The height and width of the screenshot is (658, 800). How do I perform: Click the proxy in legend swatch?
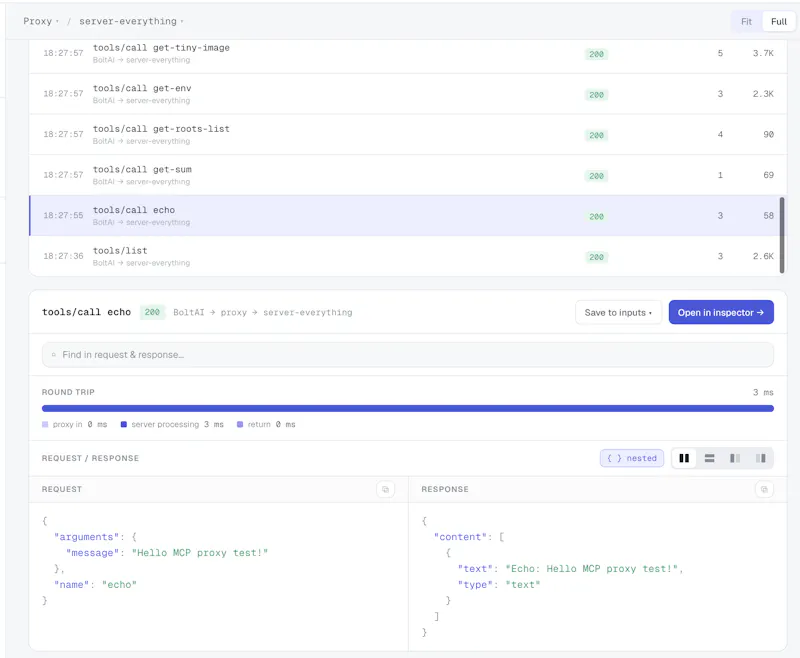click(x=45, y=424)
